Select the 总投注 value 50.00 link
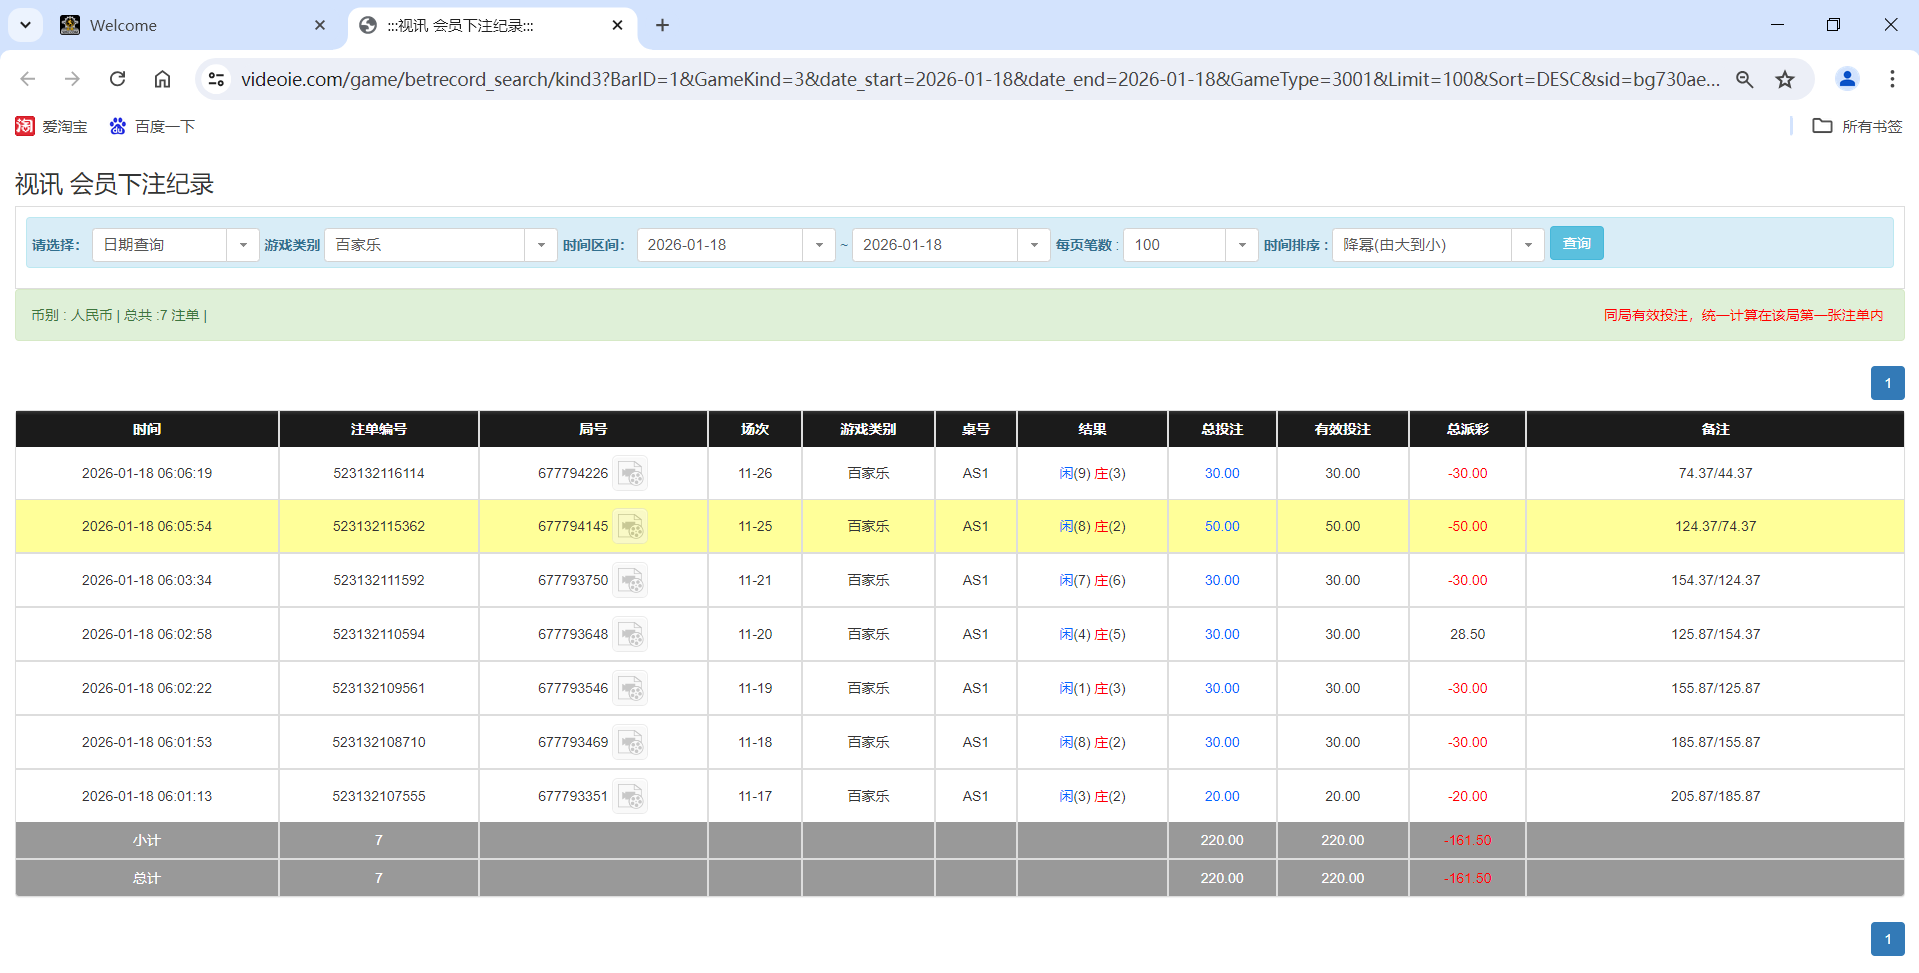The height and width of the screenshot is (973, 1919). tap(1221, 526)
